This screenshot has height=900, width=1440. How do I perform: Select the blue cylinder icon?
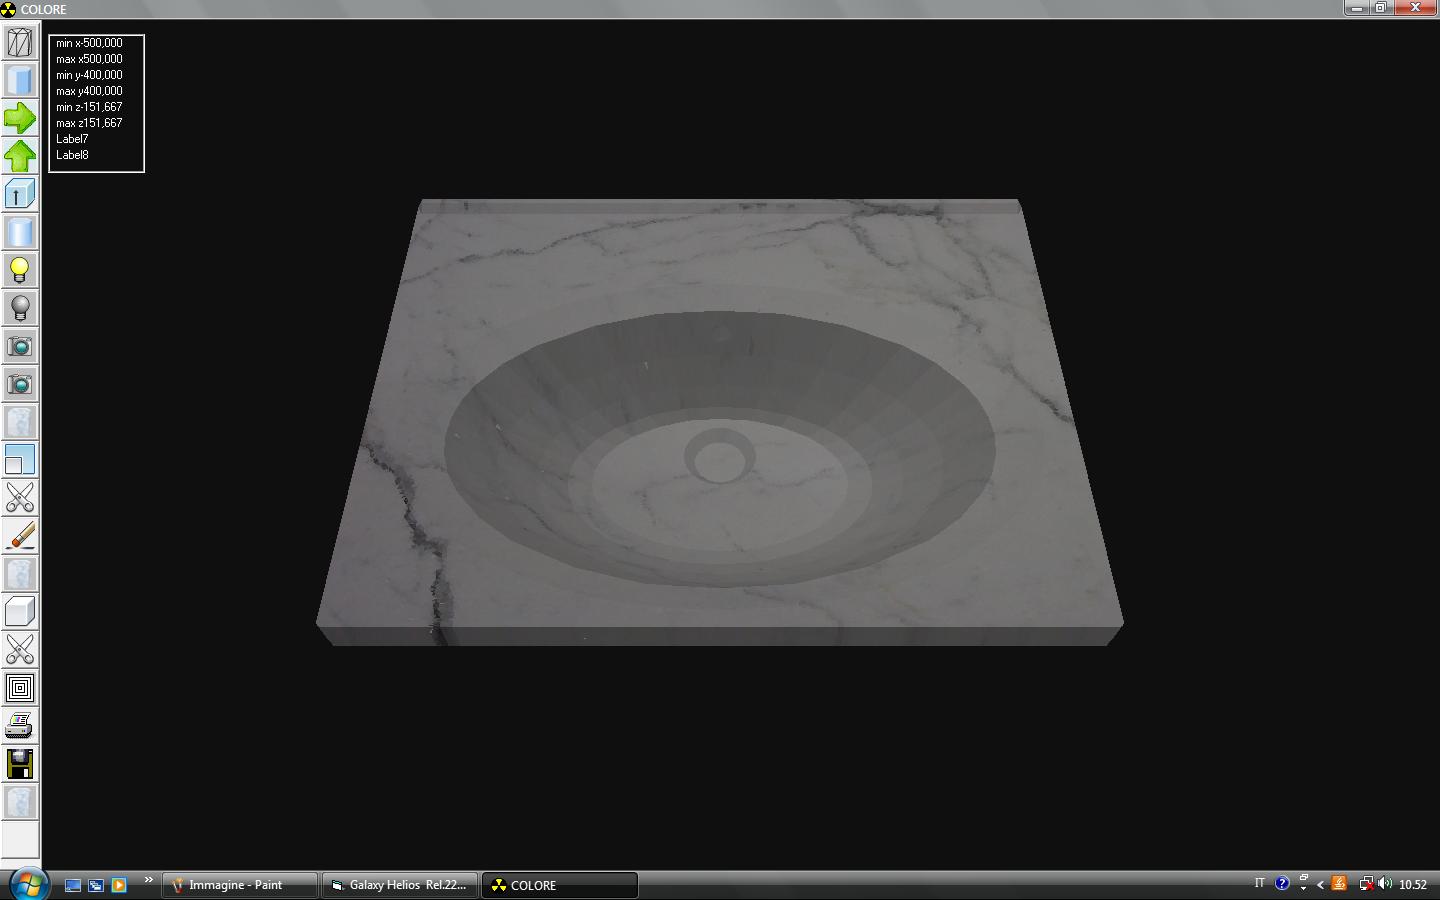click(x=20, y=232)
